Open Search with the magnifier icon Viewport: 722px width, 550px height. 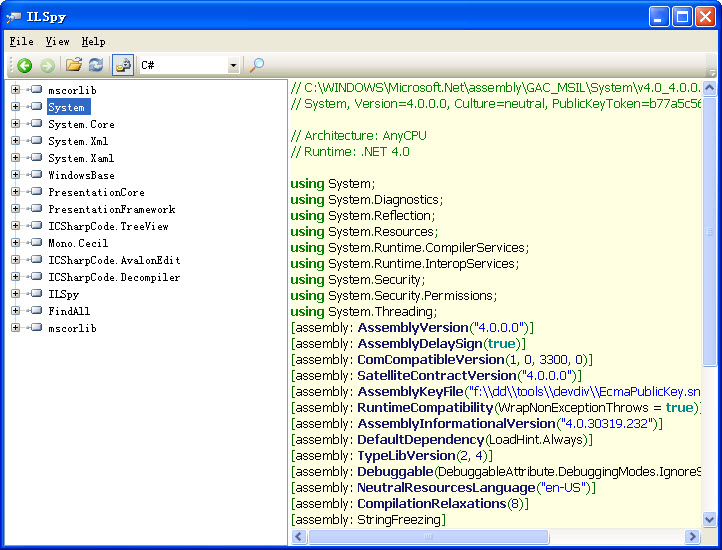pos(257,65)
